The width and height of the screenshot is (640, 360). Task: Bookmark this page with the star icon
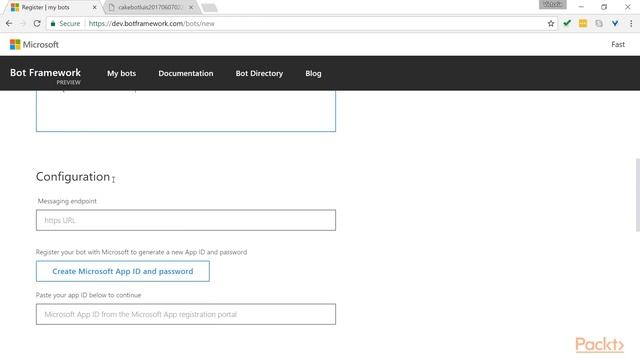[551, 24]
